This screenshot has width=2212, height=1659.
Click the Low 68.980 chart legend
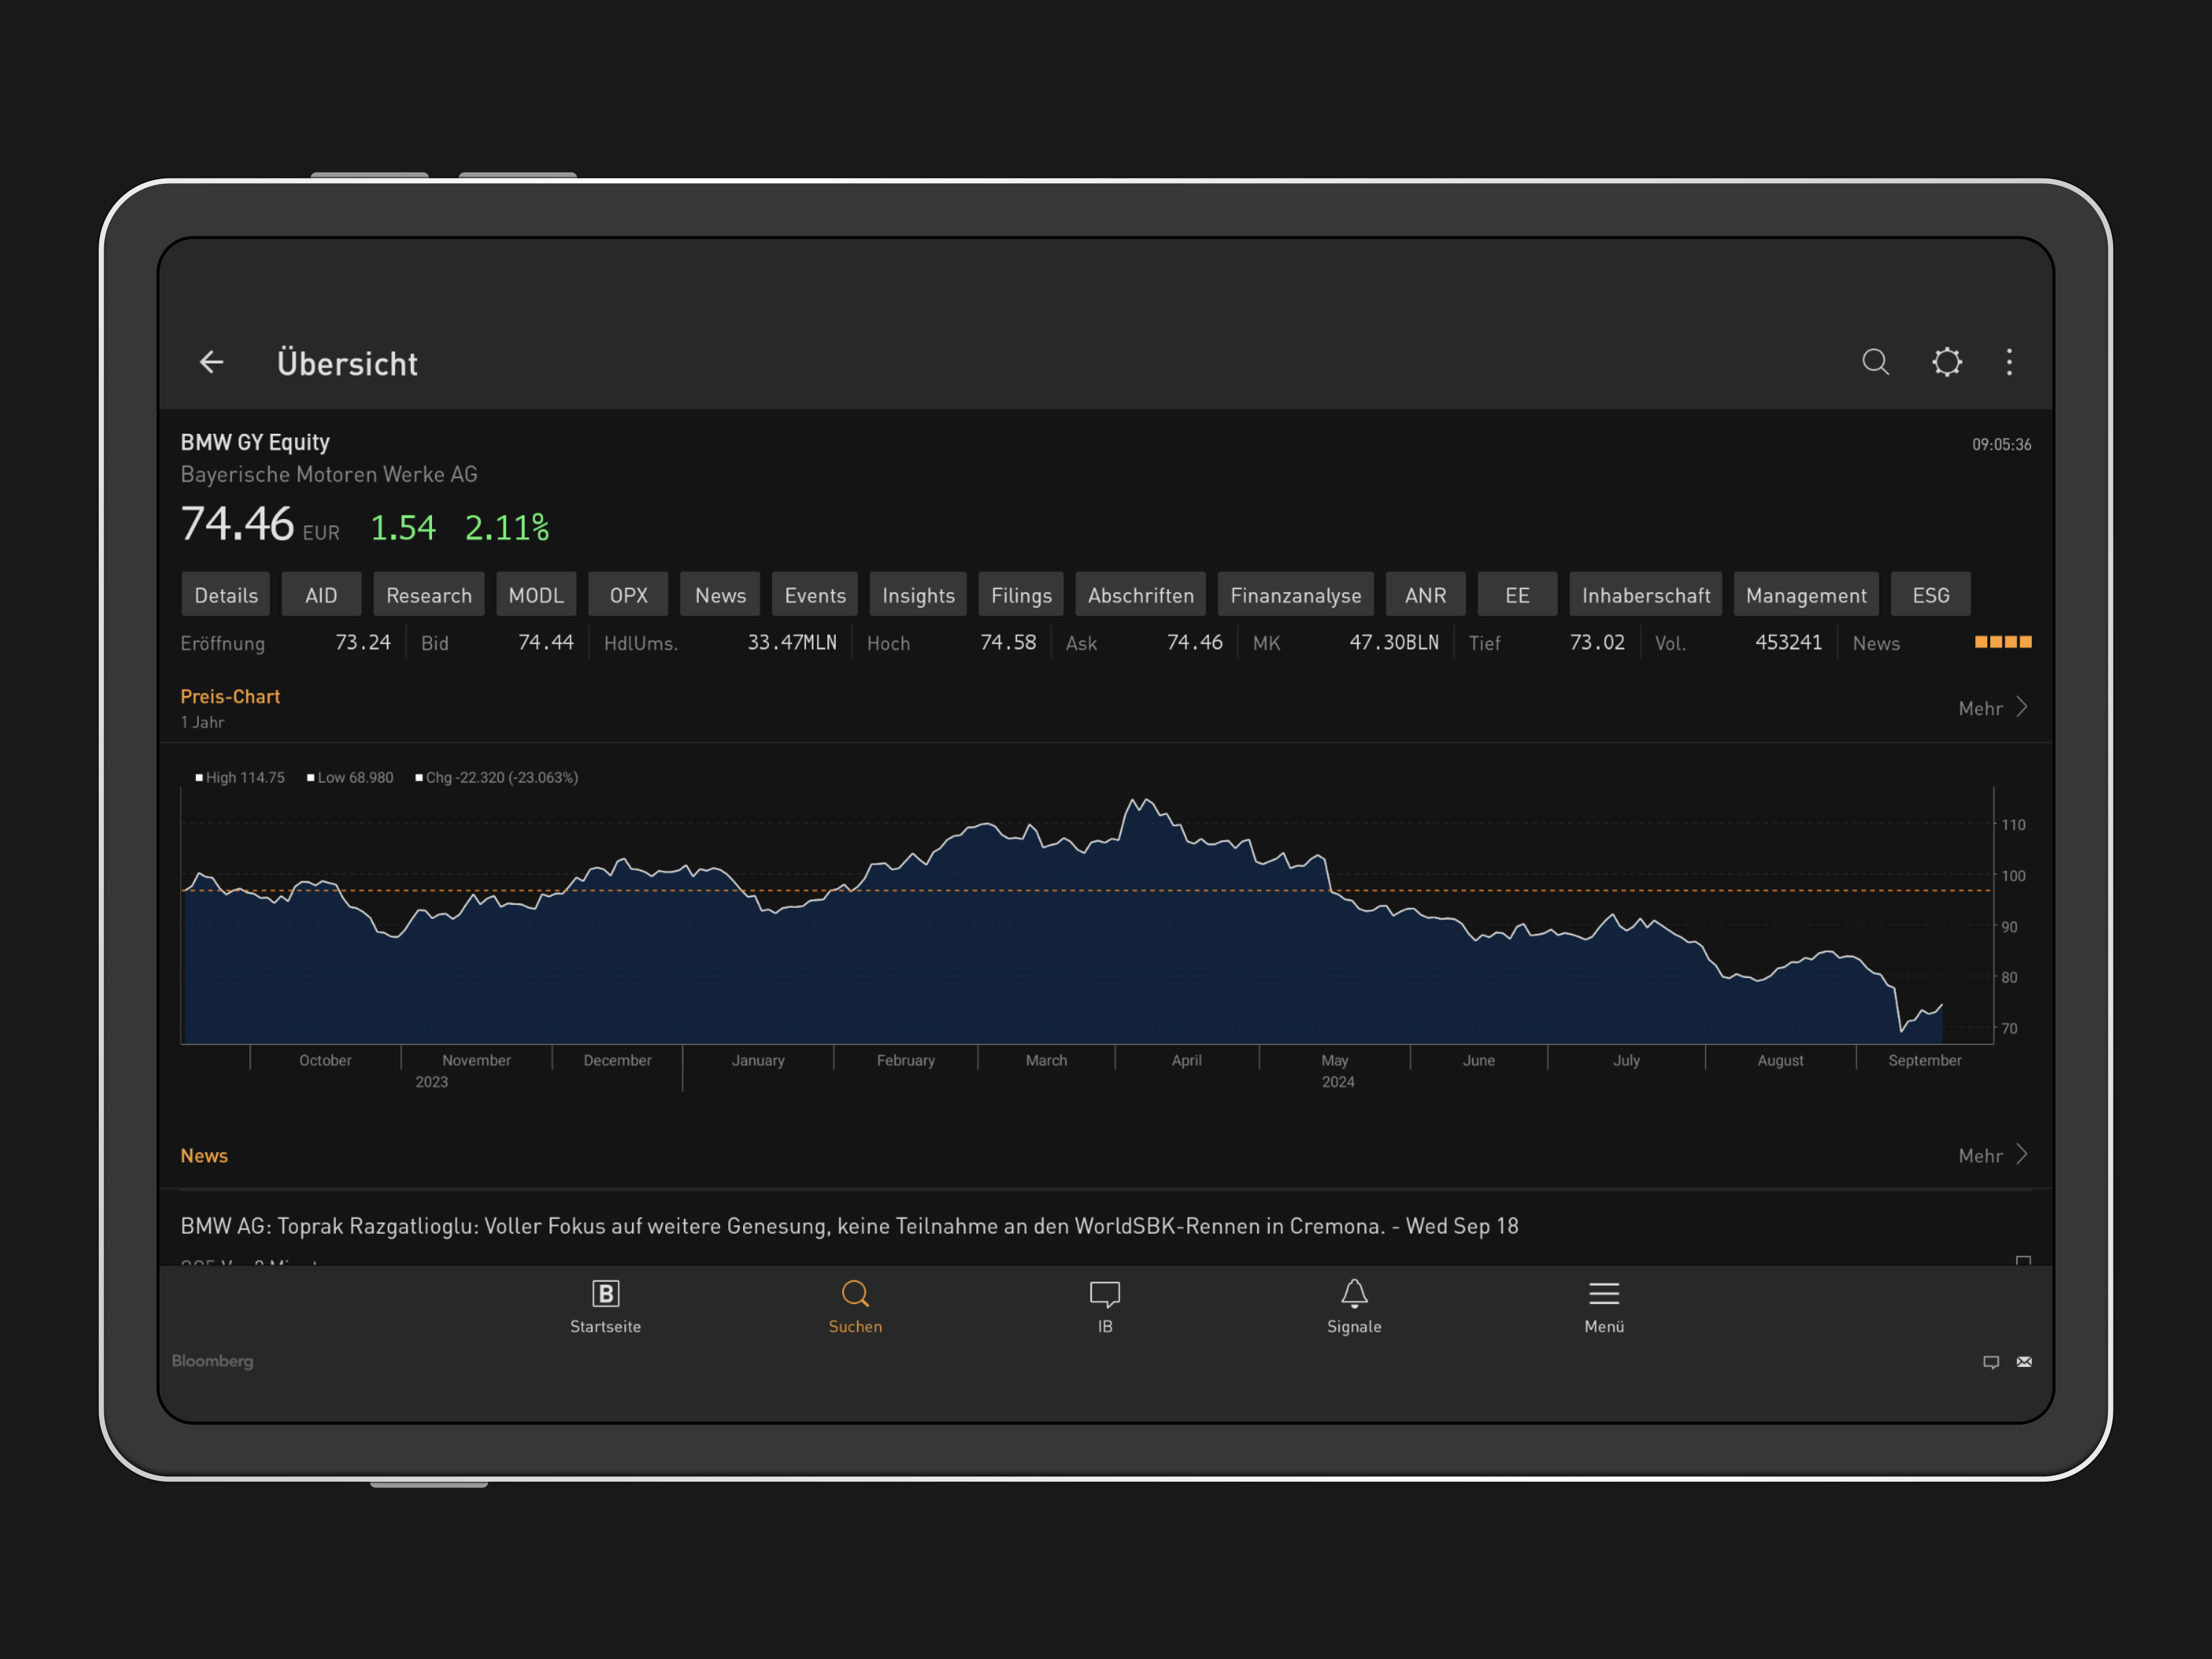(x=350, y=777)
